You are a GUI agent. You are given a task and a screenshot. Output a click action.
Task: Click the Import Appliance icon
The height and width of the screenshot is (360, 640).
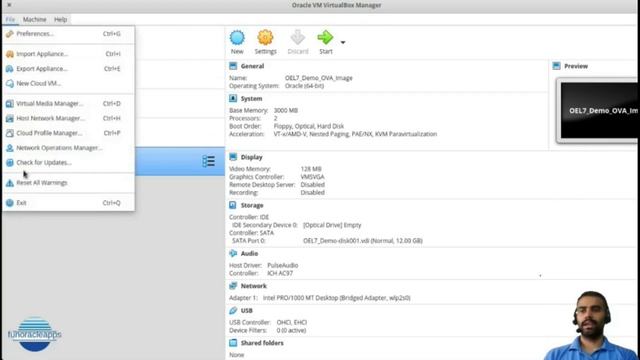tap(9, 54)
